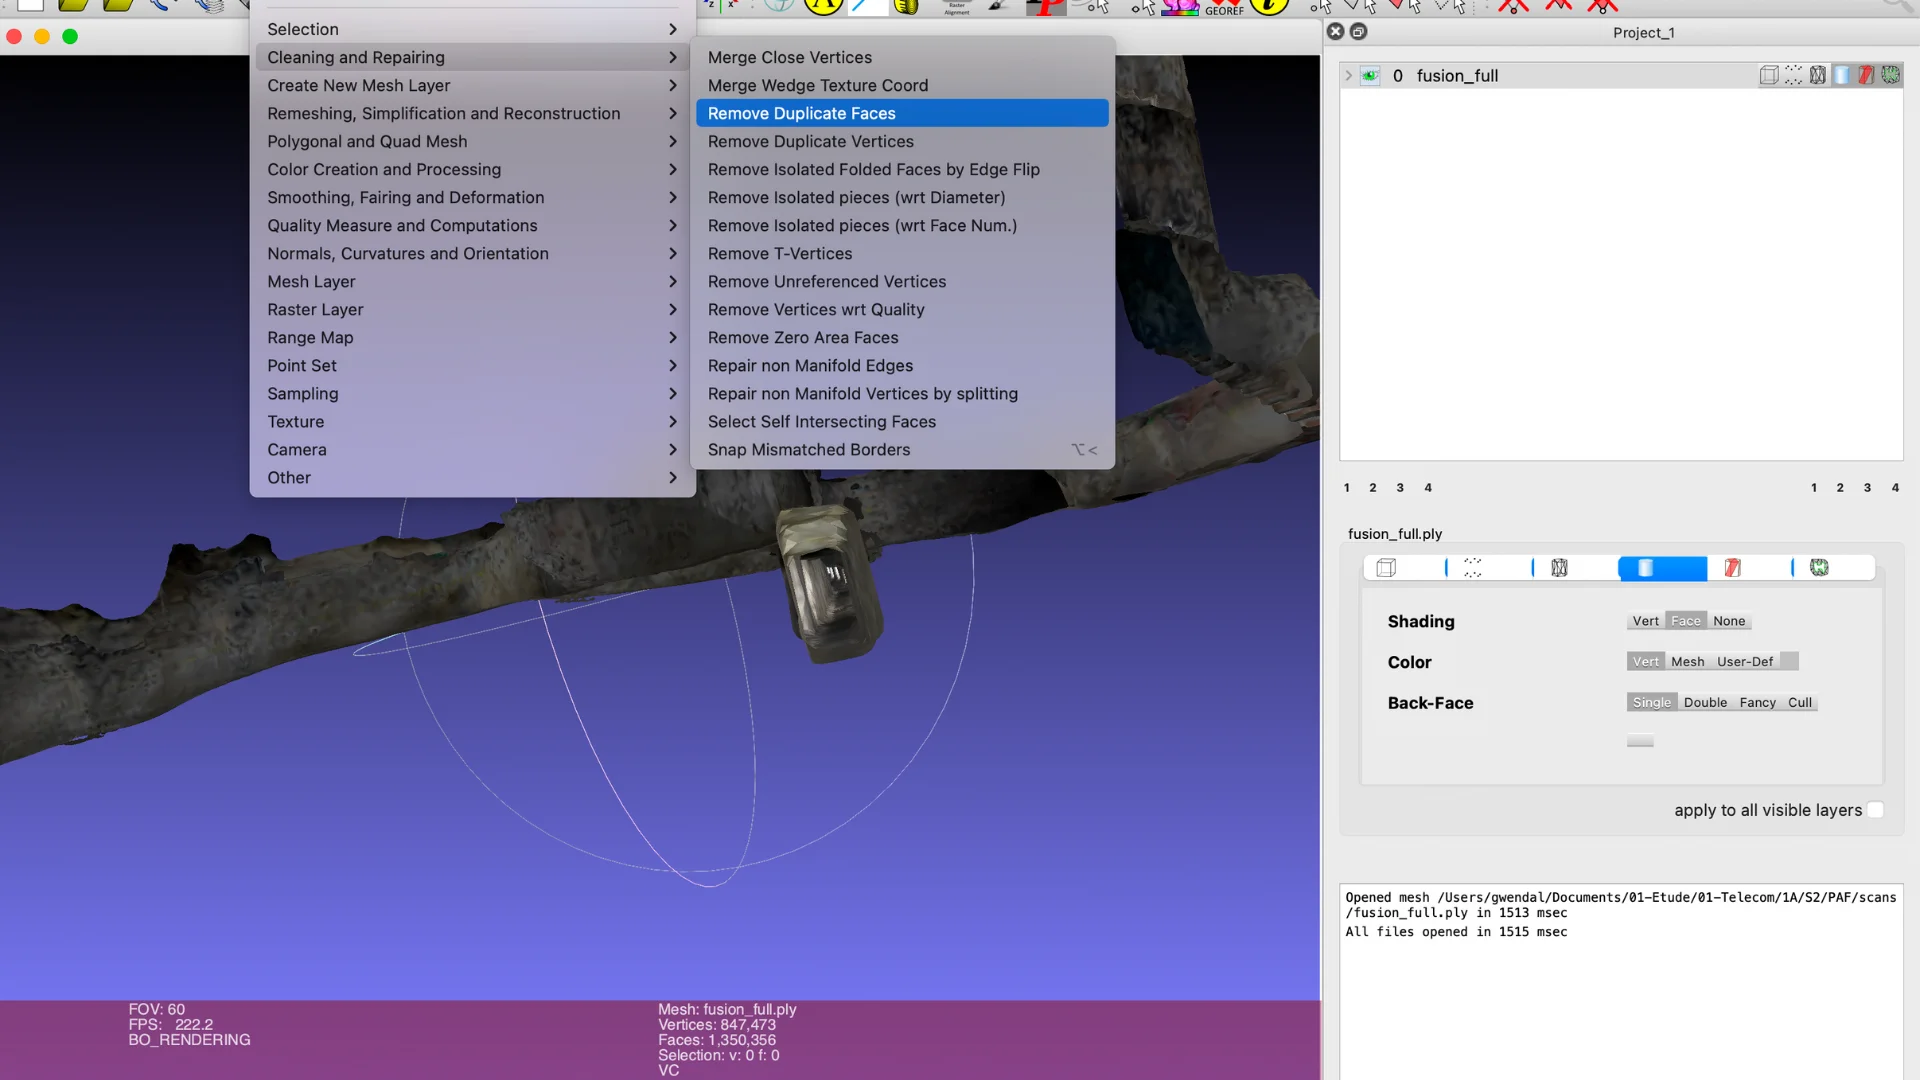Expand Create New Mesh Layer submenu
Screen dimensions: 1920x1080
[472, 85]
